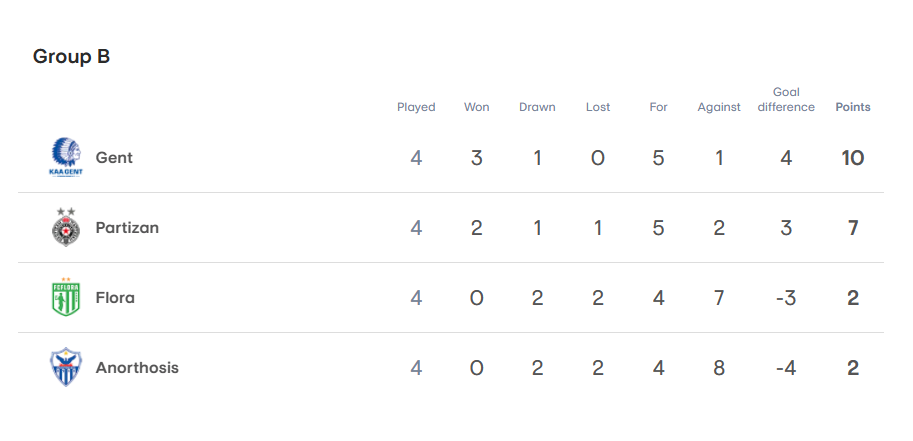Image resolution: width=913 pixels, height=441 pixels.
Task: Open the Gent team link
Action: (114, 158)
